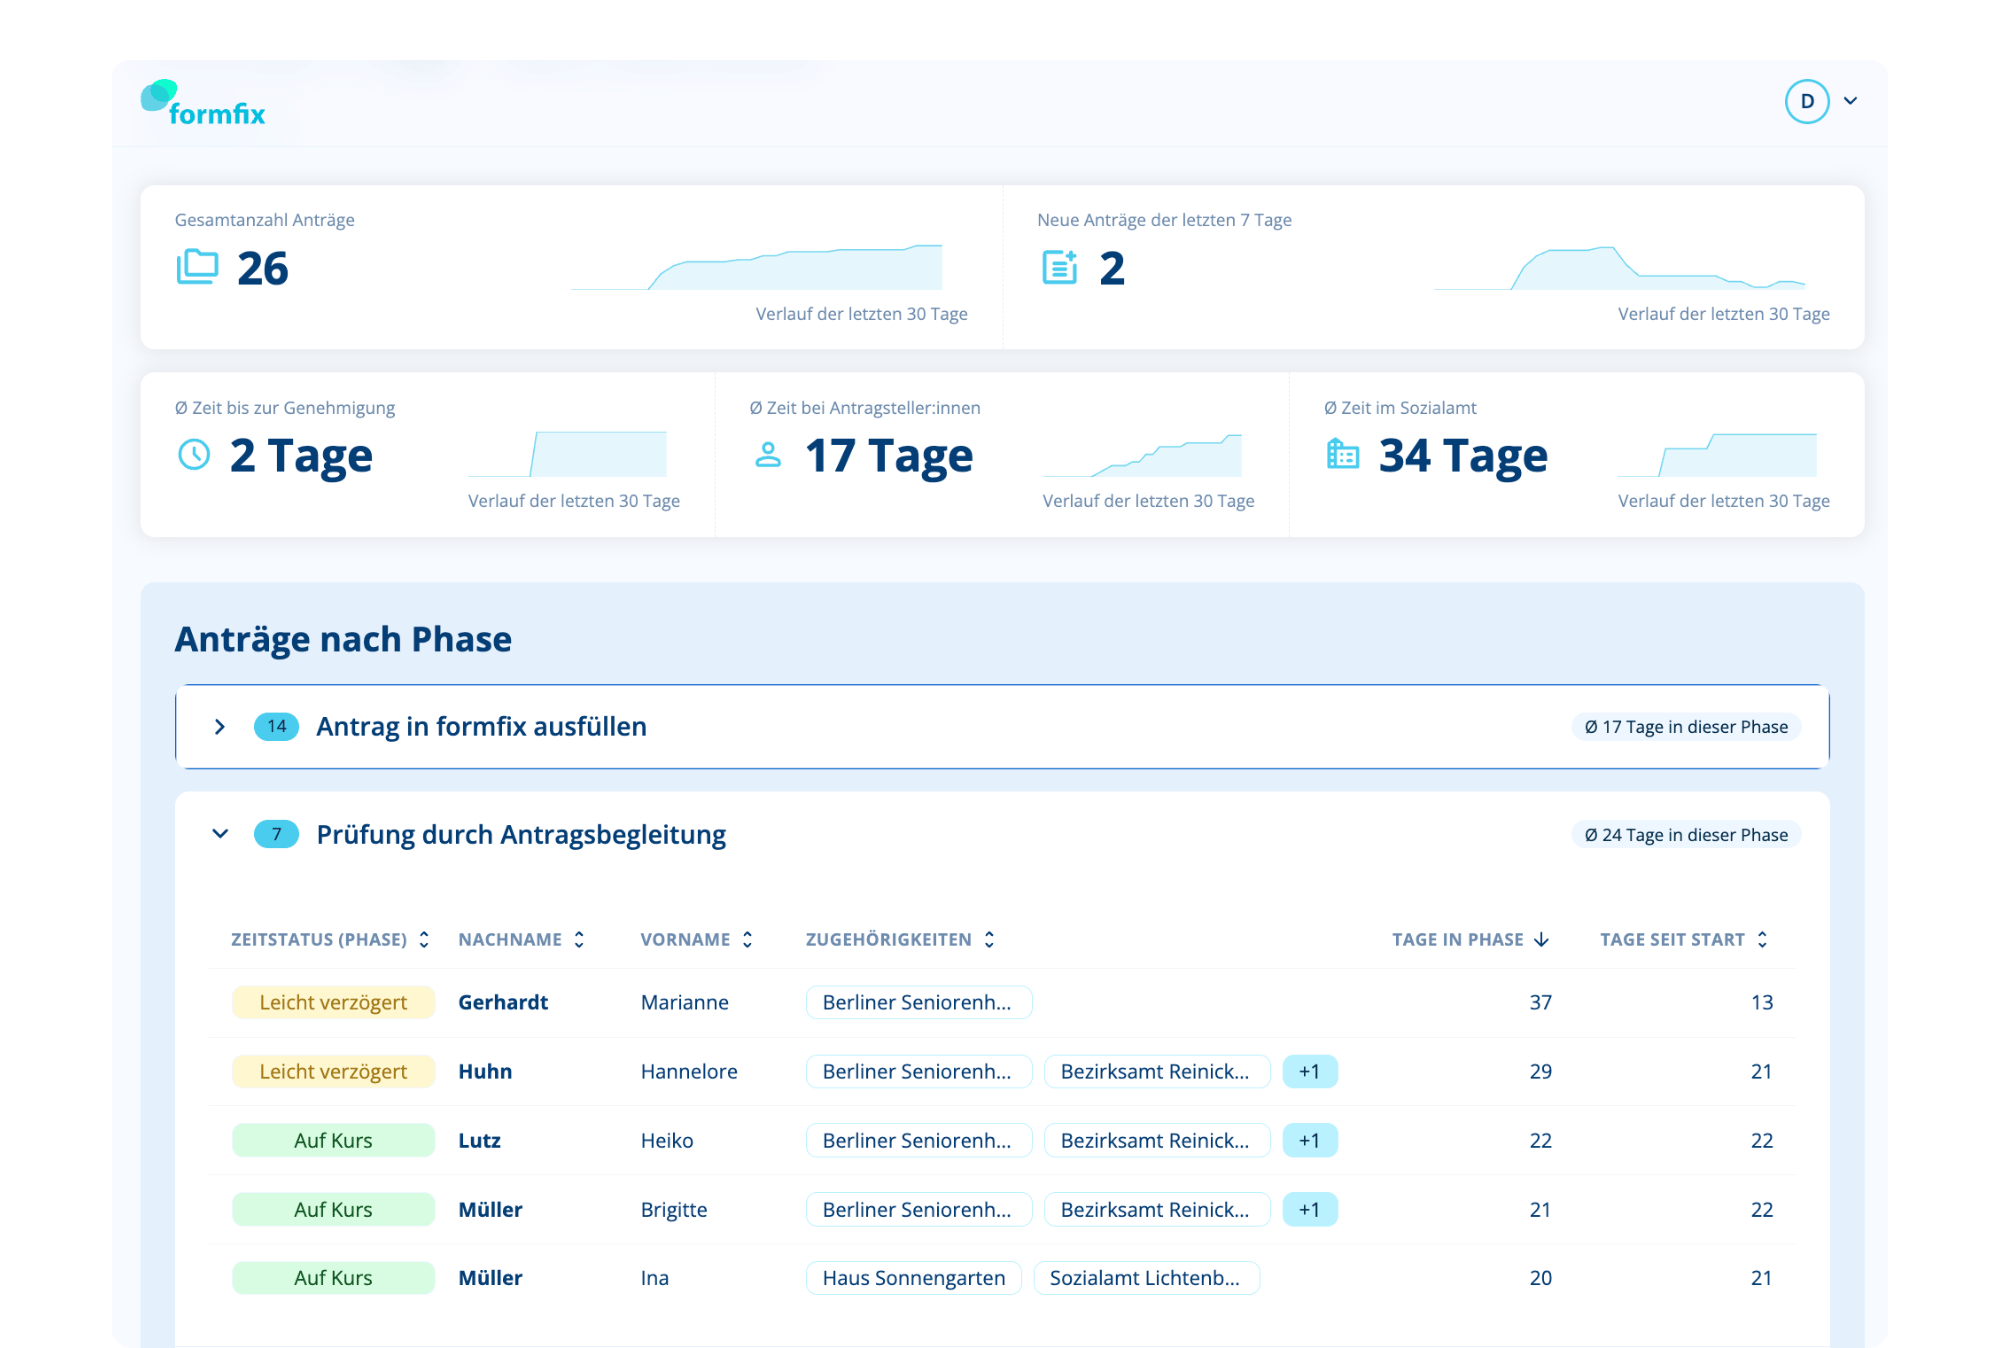Open Gerhardt applicant entry
The width and height of the screenshot is (2000, 1348).
click(503, 1002)
